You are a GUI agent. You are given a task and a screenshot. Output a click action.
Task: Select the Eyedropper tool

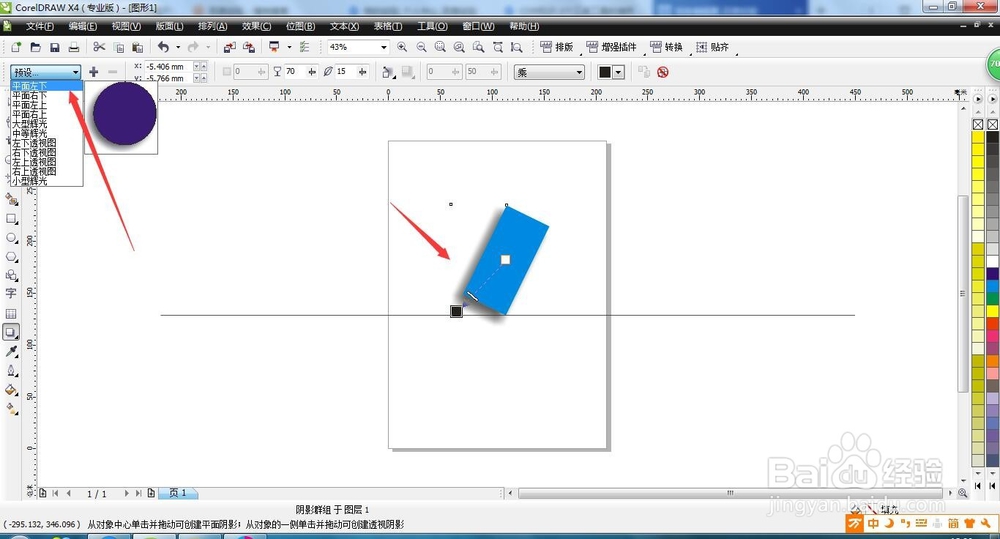click(x=11, y=351)
